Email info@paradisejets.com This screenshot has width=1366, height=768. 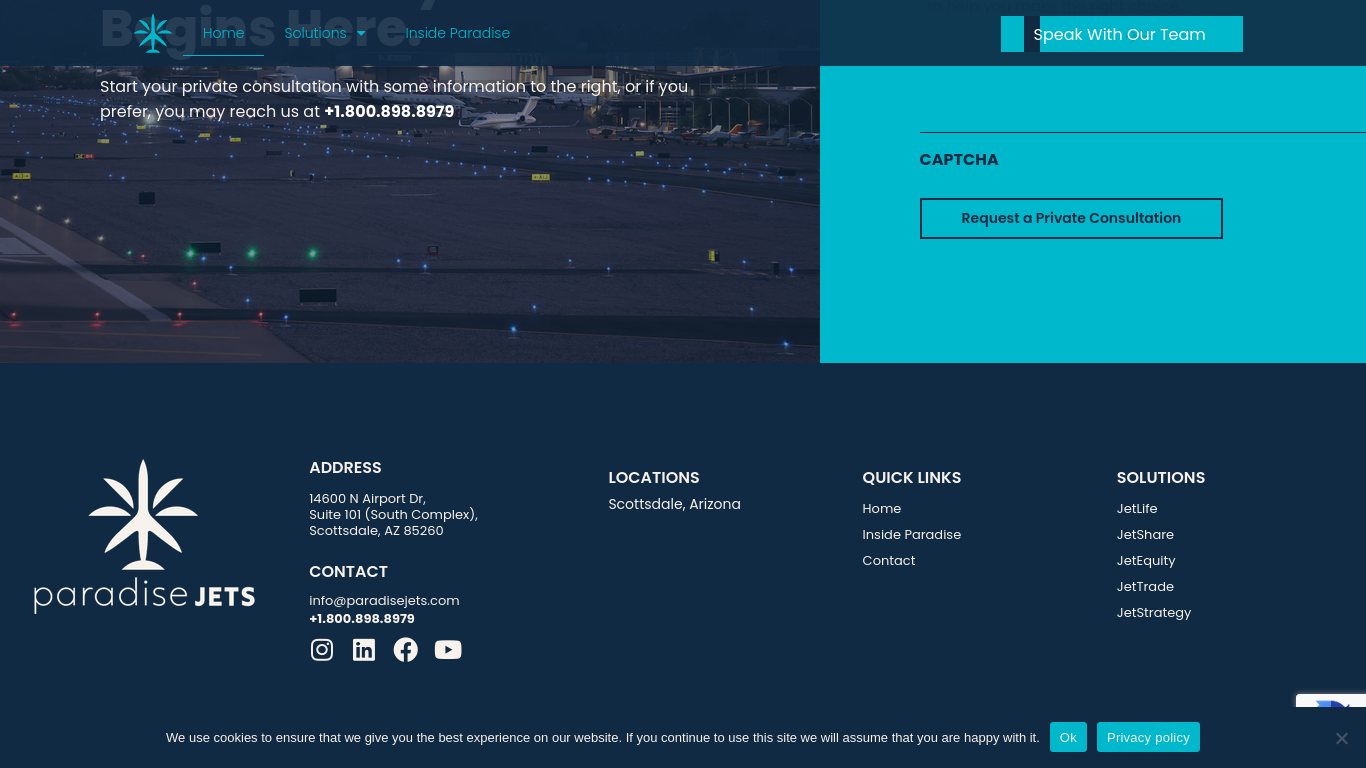384,601
